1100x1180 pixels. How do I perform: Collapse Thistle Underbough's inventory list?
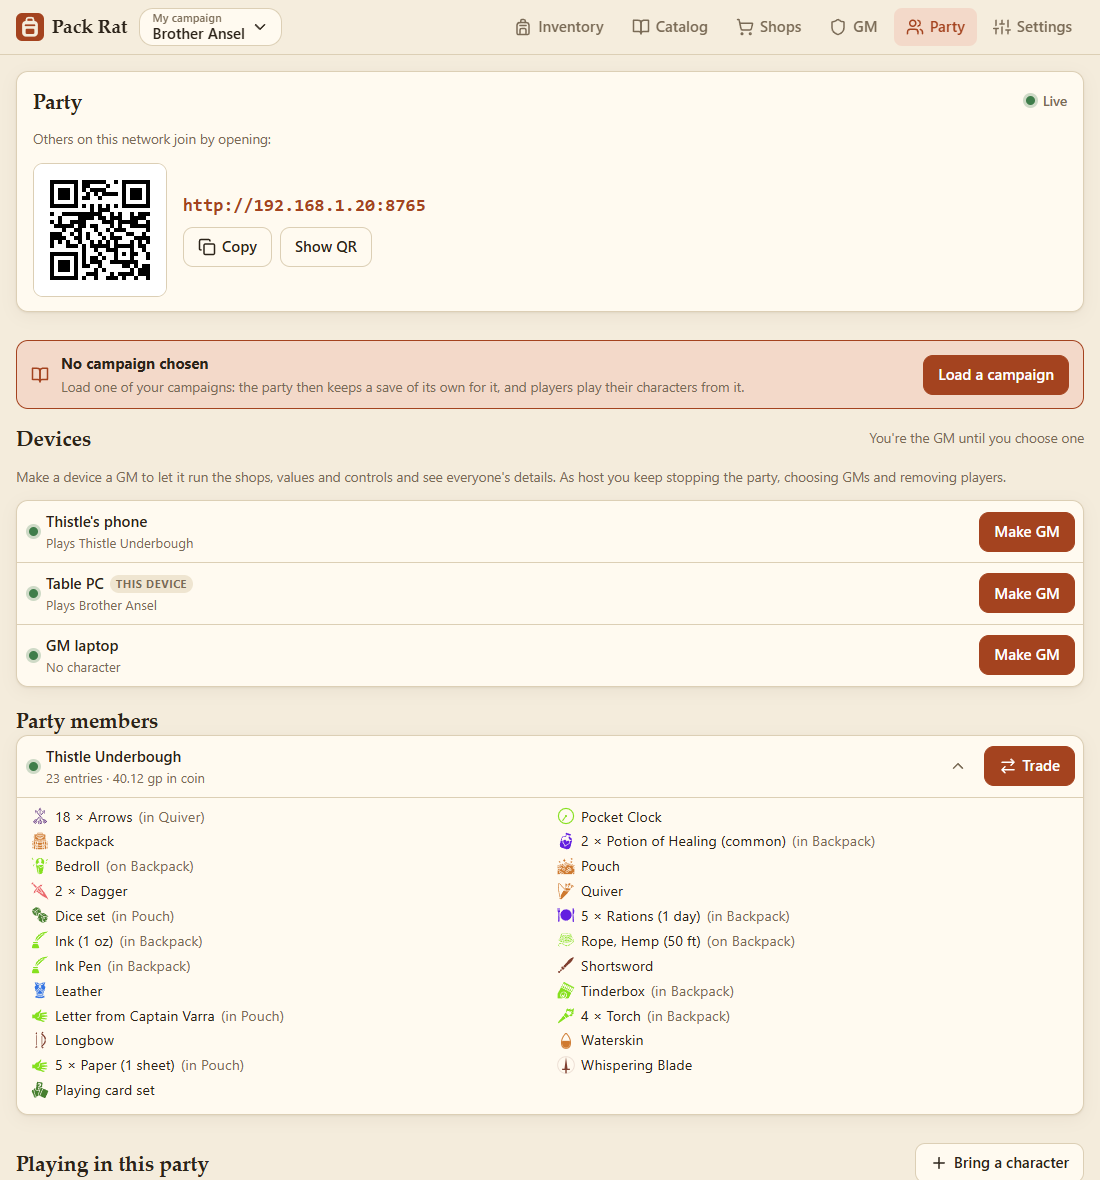point(958,766)
